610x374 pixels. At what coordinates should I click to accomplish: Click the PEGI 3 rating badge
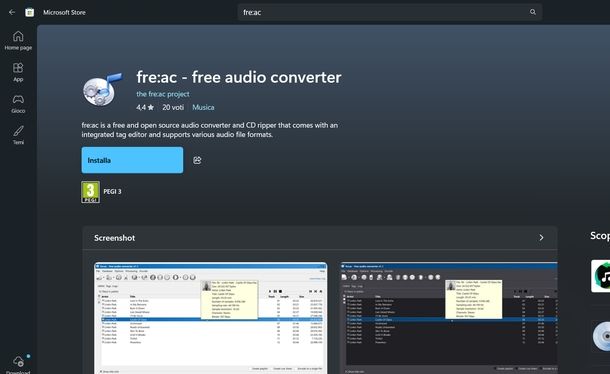pyautogui.click(x=91, y=192)
